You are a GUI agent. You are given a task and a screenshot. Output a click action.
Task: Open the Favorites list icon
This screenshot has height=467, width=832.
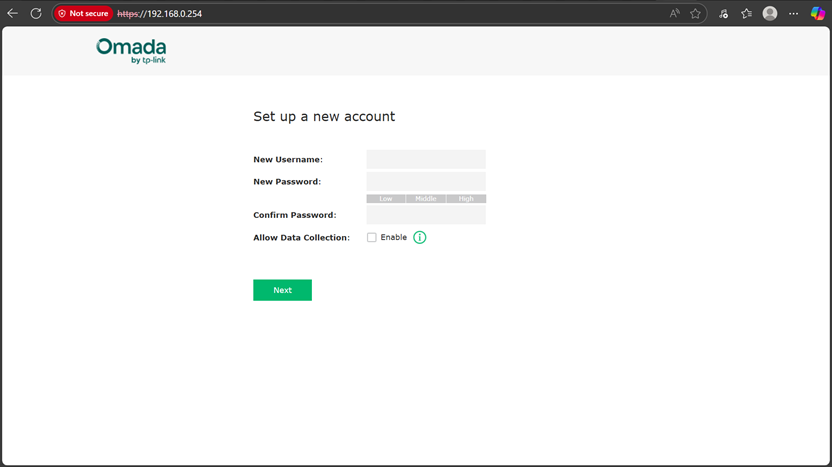point(746,14)
